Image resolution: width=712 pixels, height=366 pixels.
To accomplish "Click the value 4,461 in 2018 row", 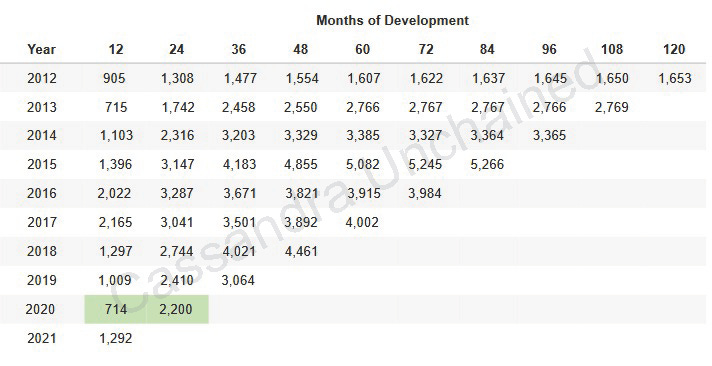I will click(x=301, y=251).
